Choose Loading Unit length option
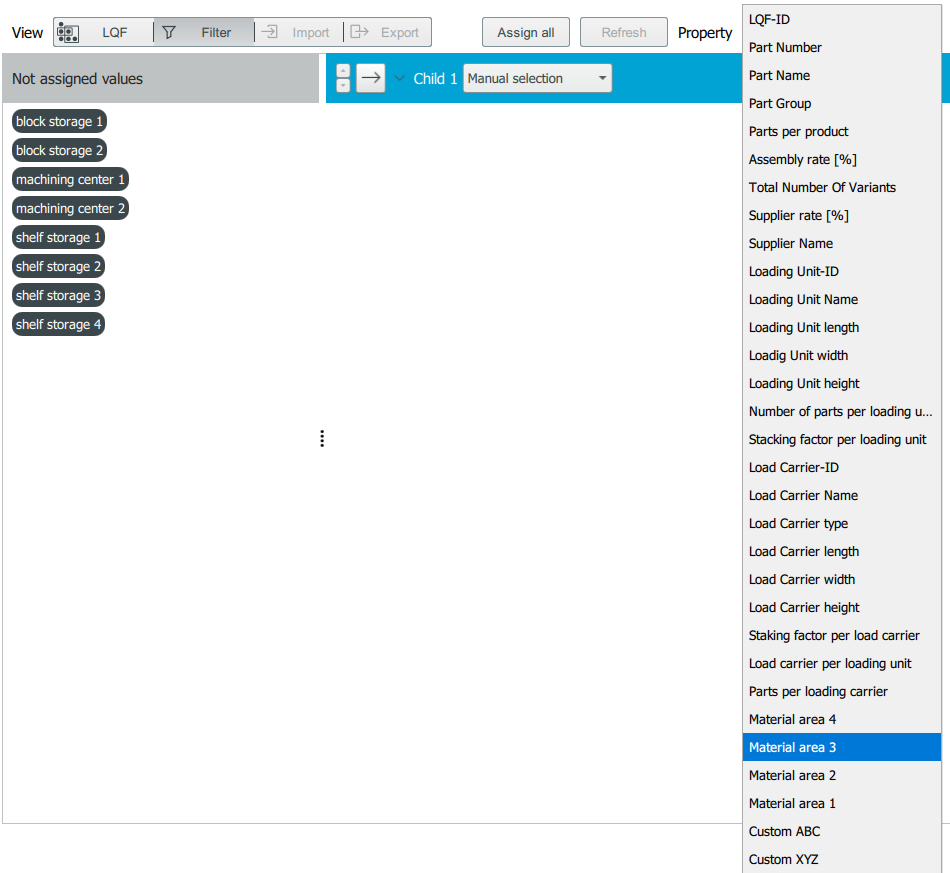The width and height of the screenshot is (950, 873). pyautogui.click(x=842, y=327)
